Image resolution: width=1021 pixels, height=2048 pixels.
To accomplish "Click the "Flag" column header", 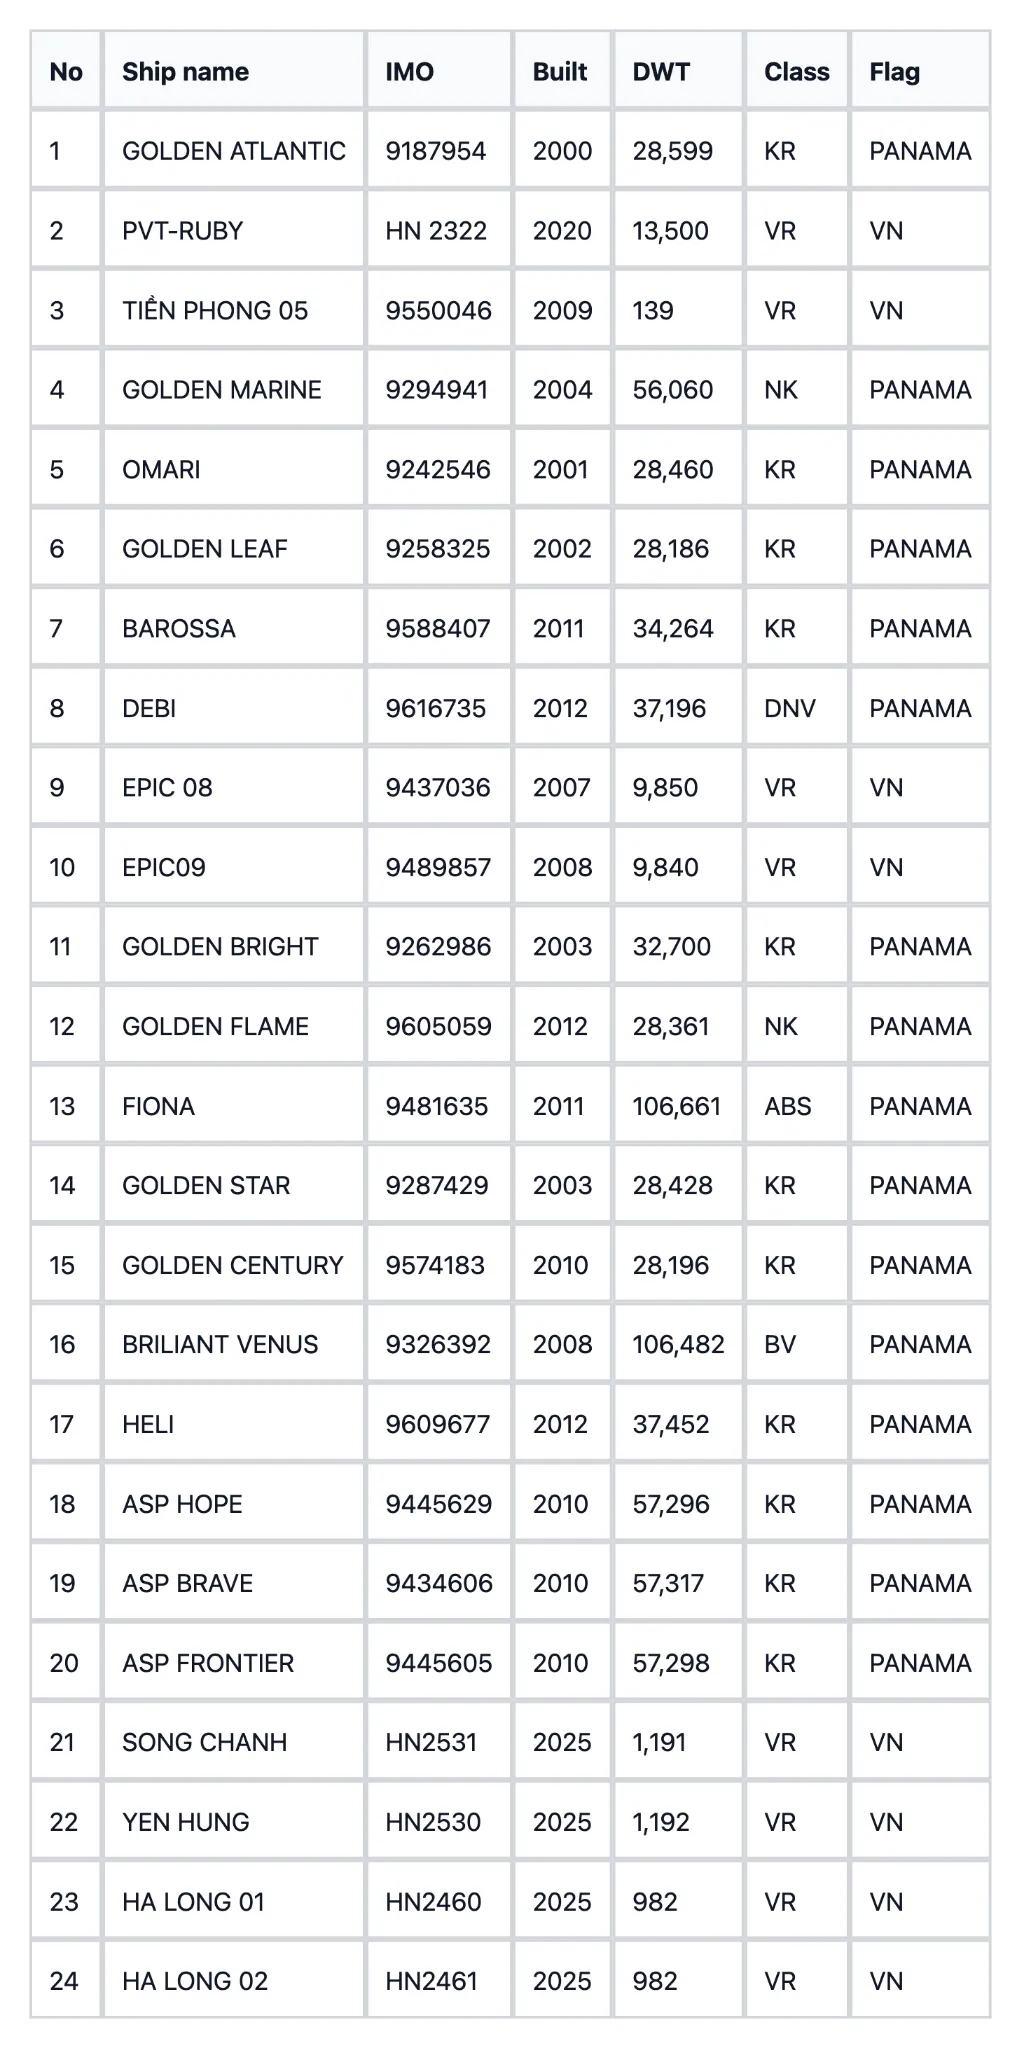I will (894, 72).
